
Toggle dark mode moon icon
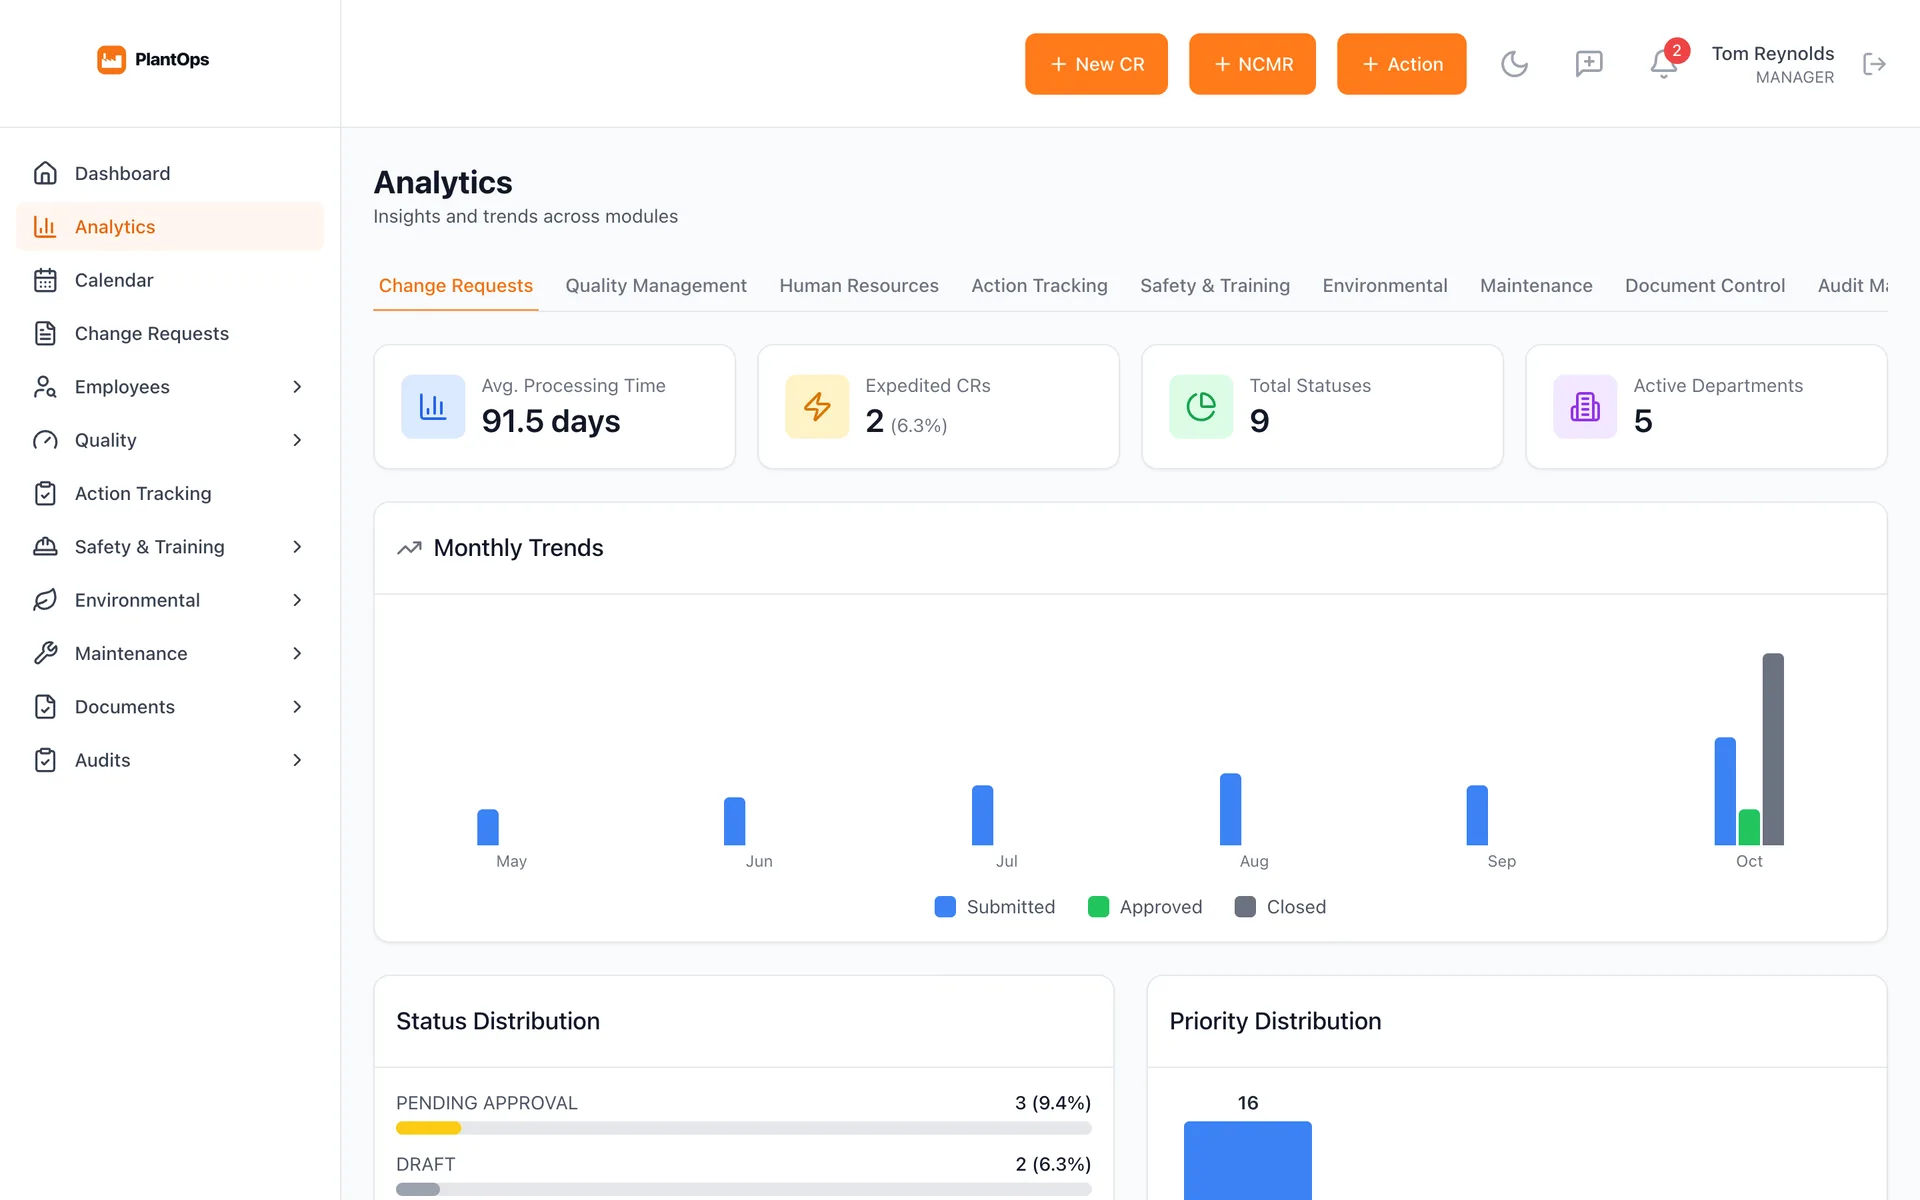point(1514,64)
